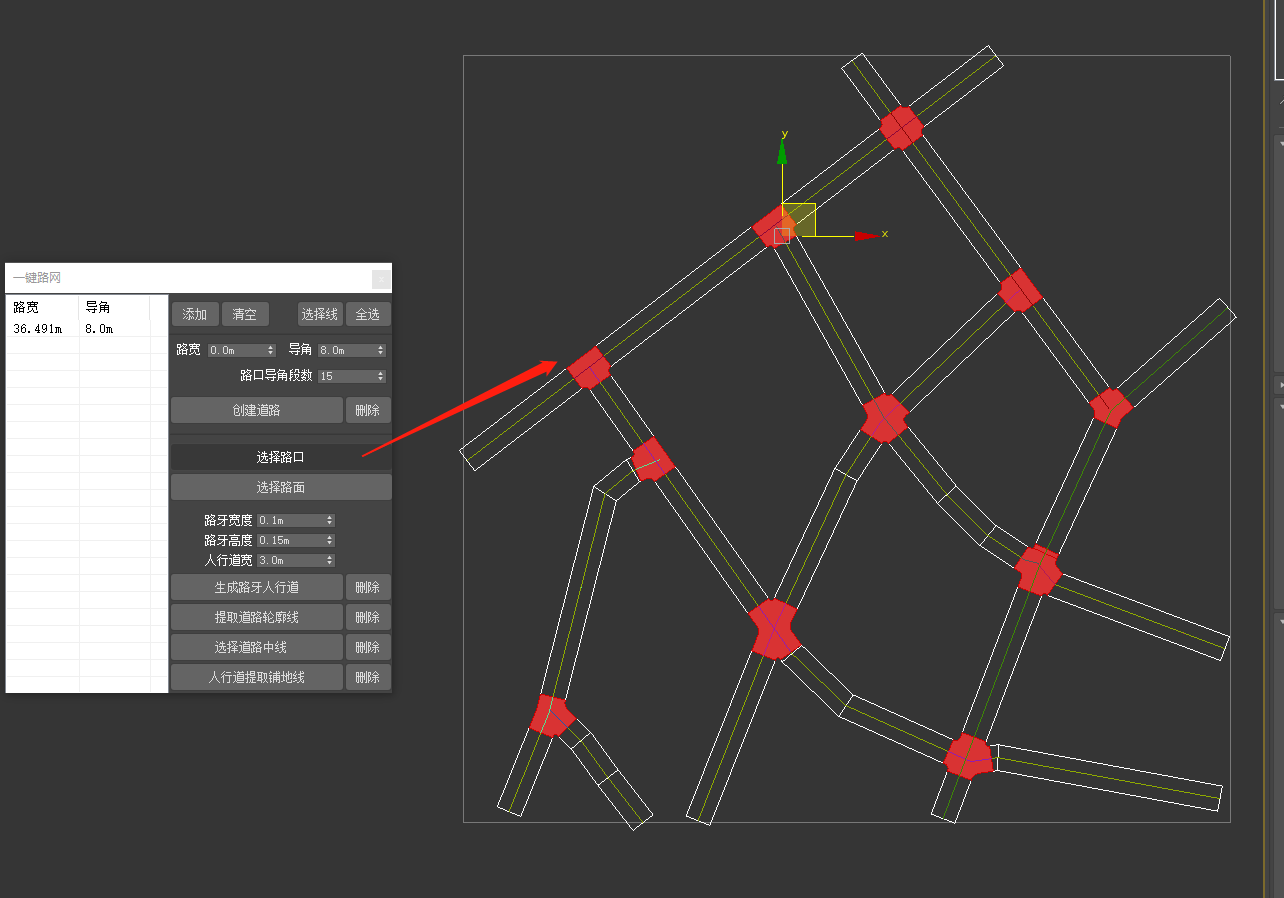
Task: Click the 添加 button
Action: click(x=195, y=314)
